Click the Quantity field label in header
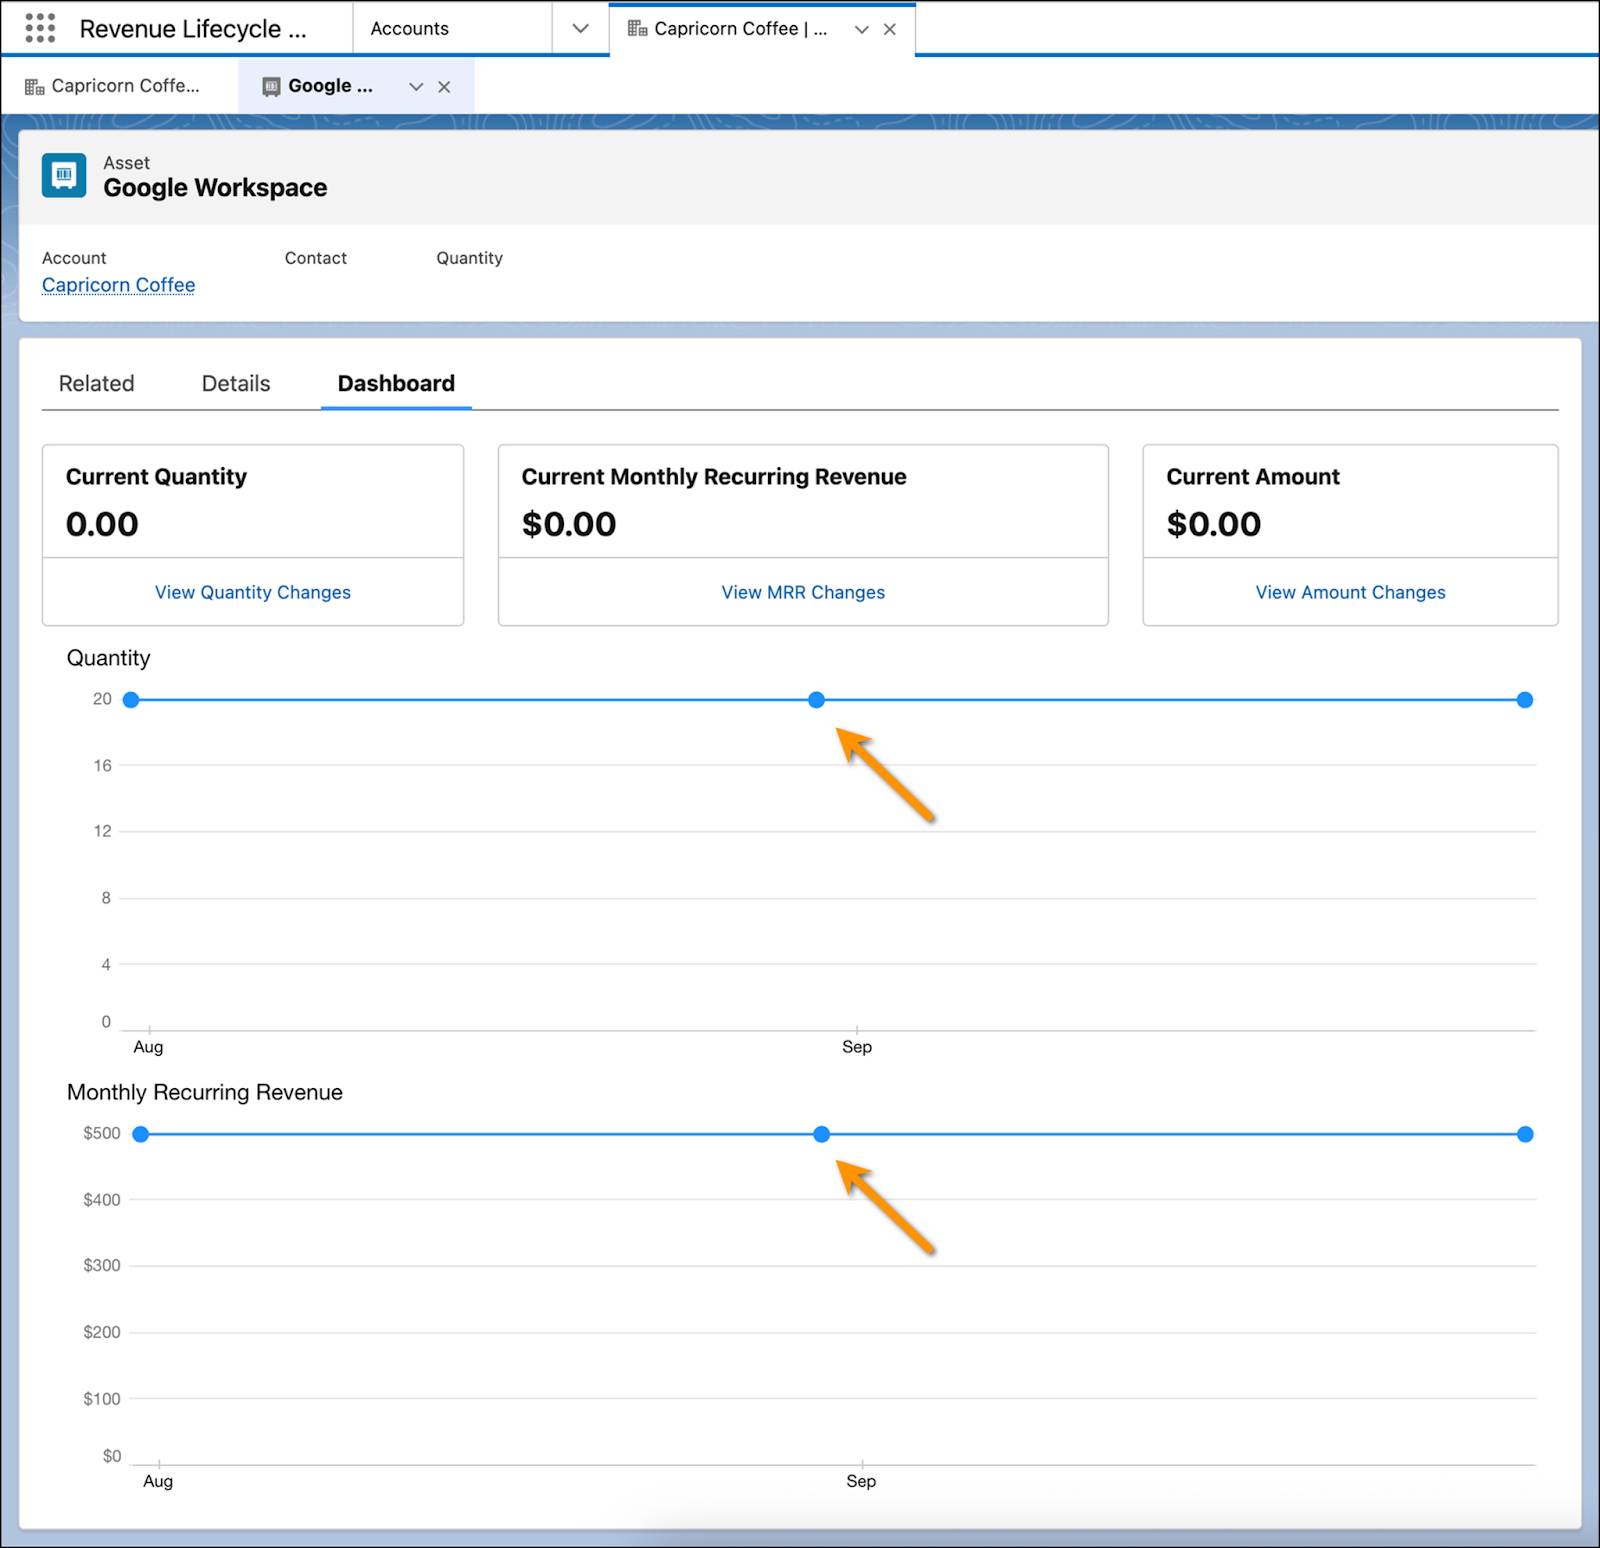Image resolution: width=1600 pixels, height=1548 pixels. pos(469,258)
